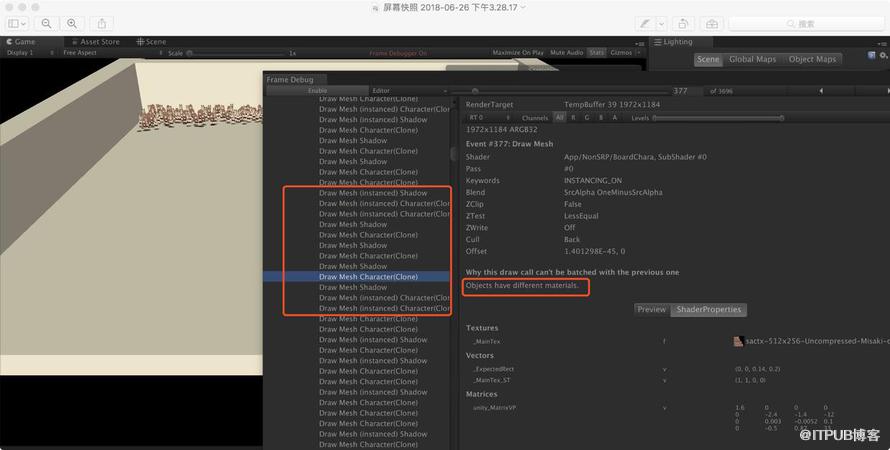
Task: Select the Frame Debug tab
Action: click(x=290, y=79)
